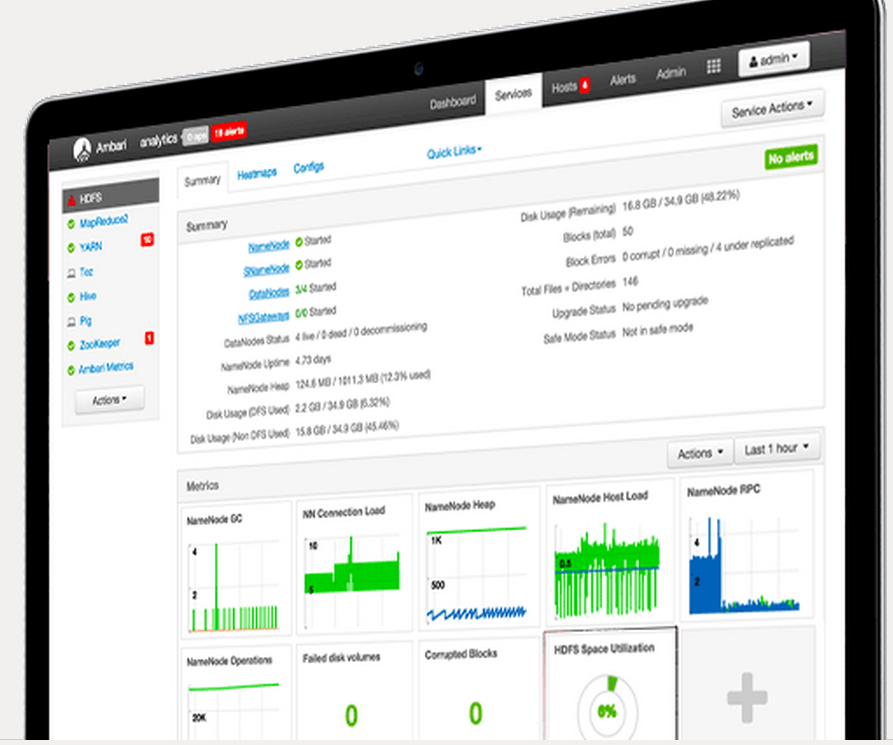
Task: Switch to the Heatmaps tab
Action: (x=257, y=174)
